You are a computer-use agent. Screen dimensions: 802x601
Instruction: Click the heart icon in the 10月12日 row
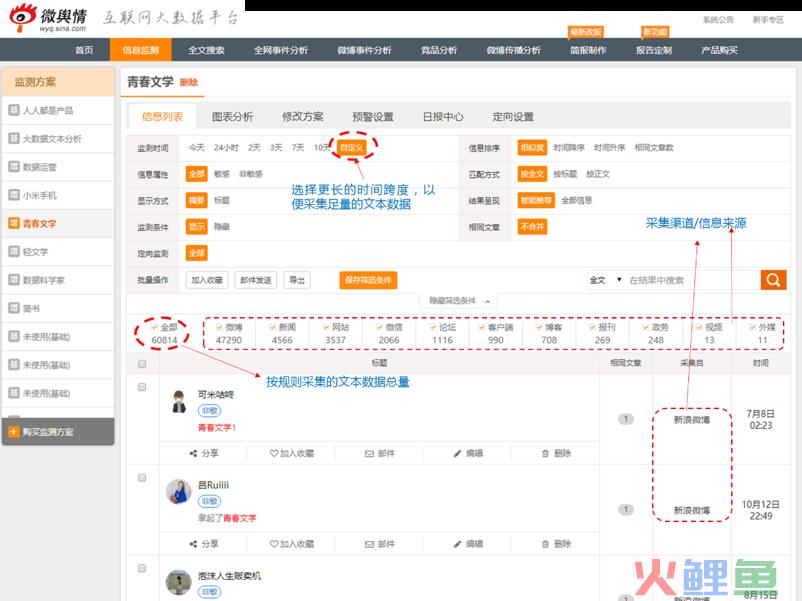(x=274, y=544)
